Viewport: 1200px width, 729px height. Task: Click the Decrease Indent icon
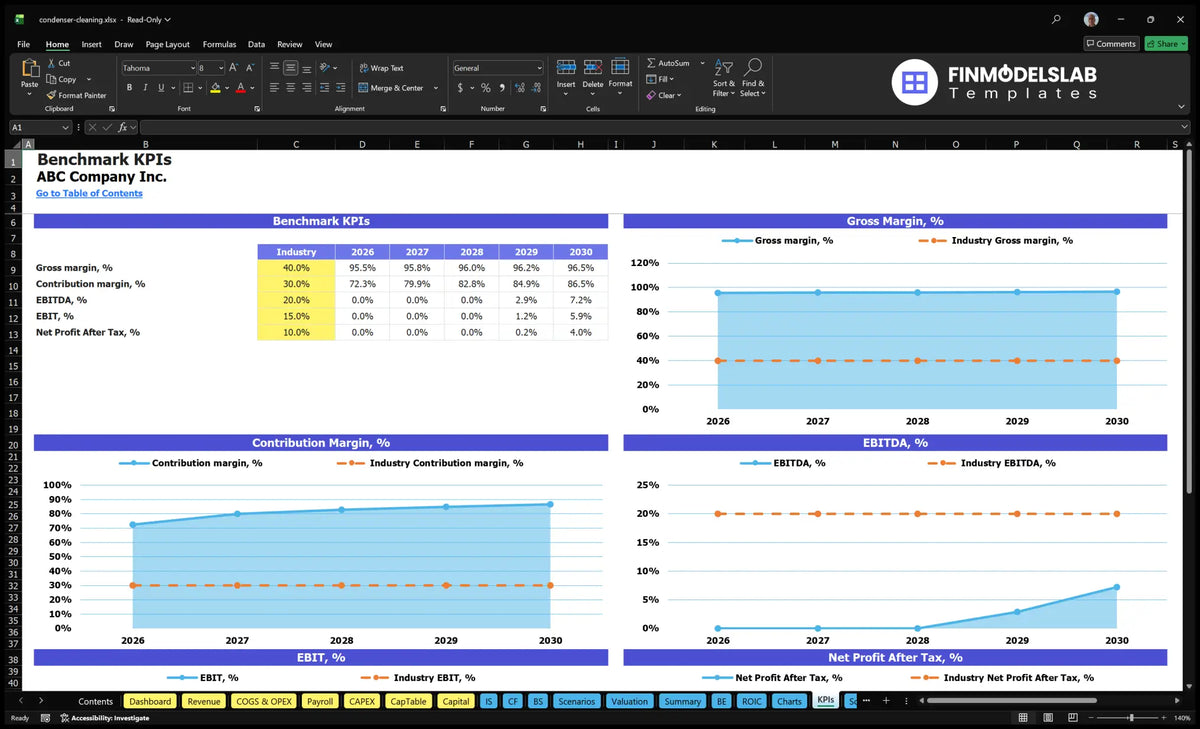coord(323,88)
